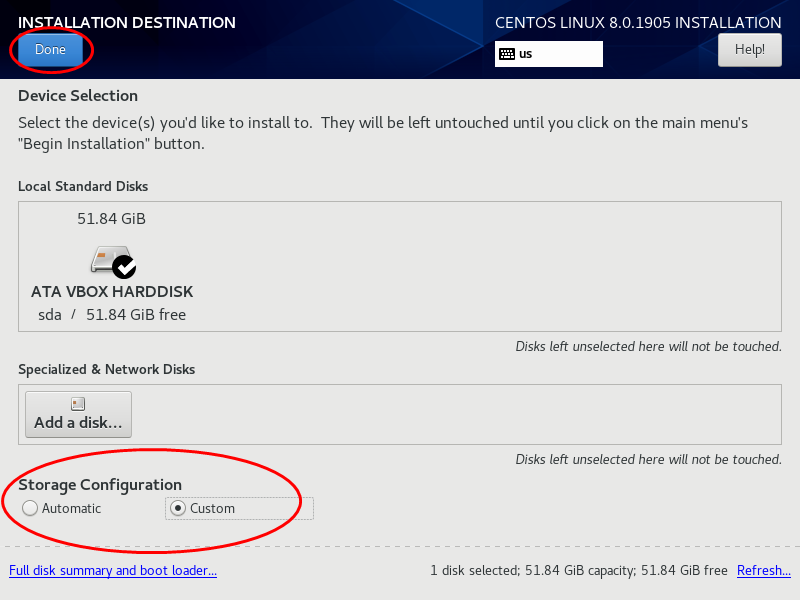
Task: Click the empty area of the Local Standard Disks box
Action: (485, 266)
